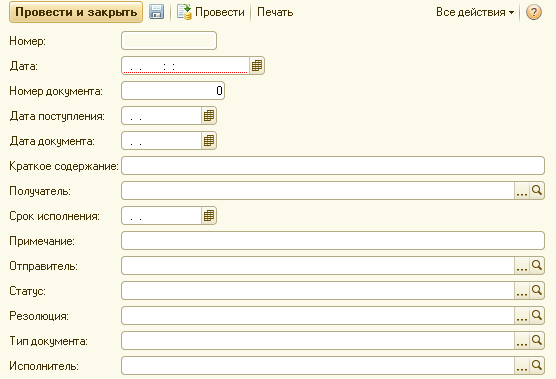This screenshot has width=556, height=379.
Task: Click the floppy disk save icon
Action: point(156,12)
